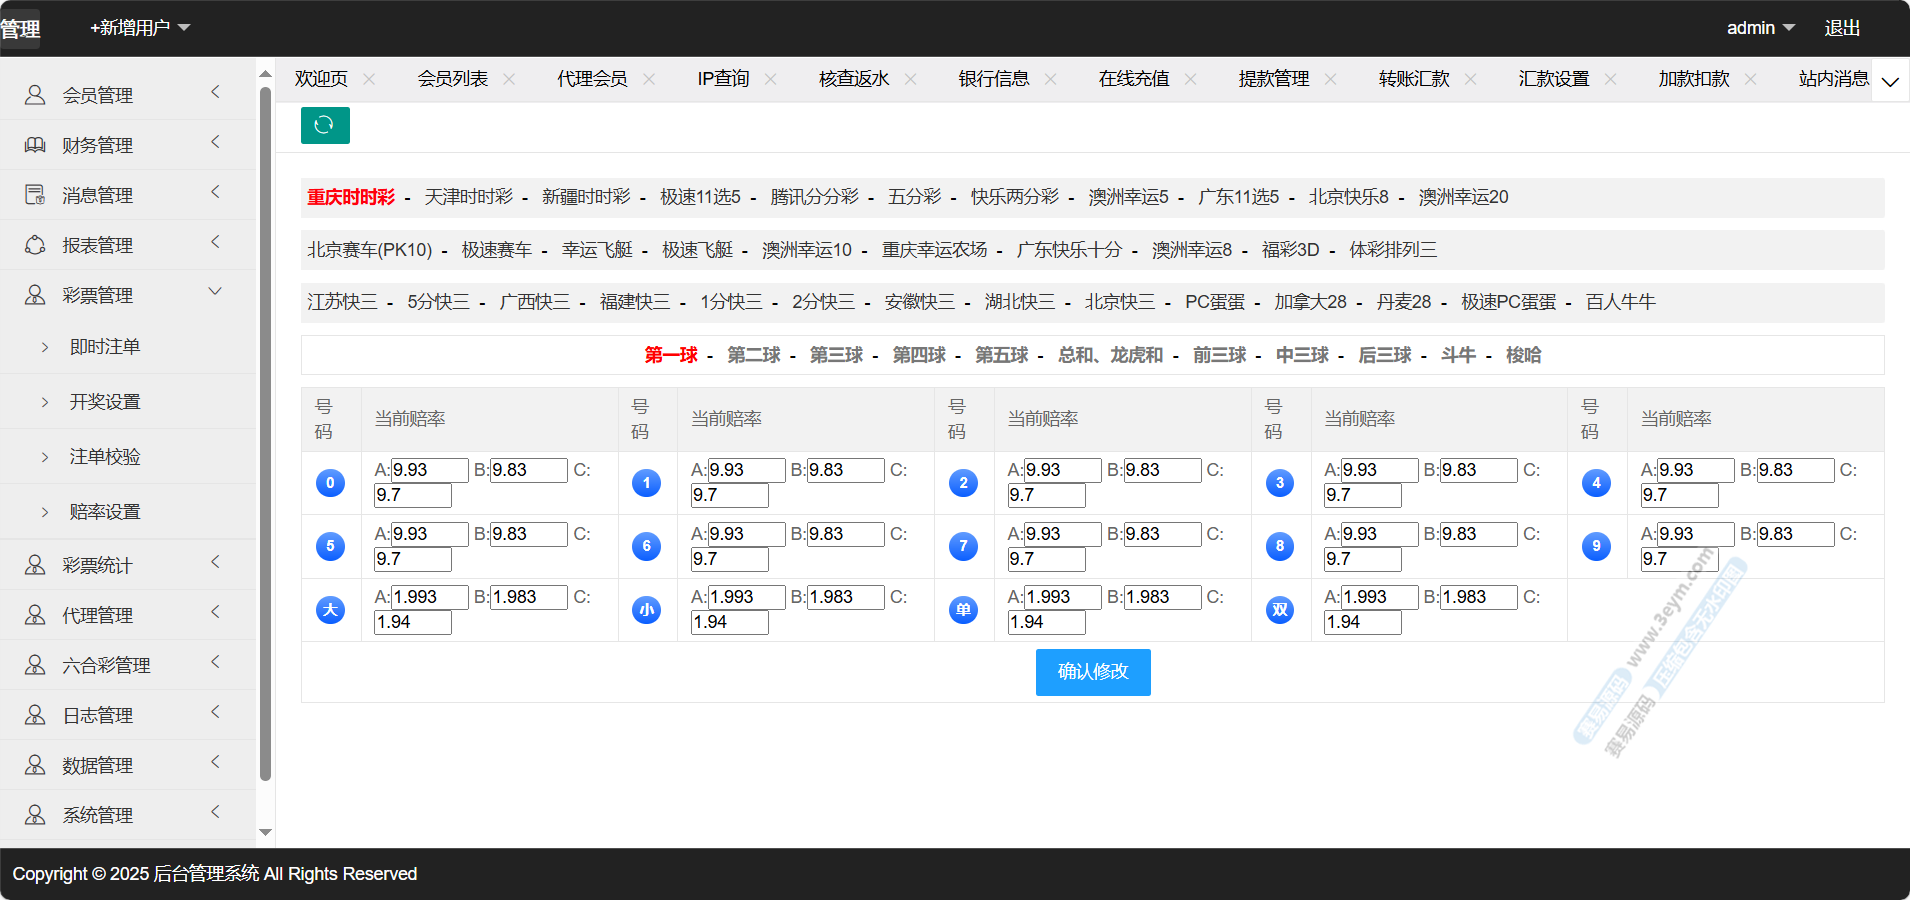Click the blue 大 ball icon
This screenshot has height=900, width=1910.
tap(330, 610)
